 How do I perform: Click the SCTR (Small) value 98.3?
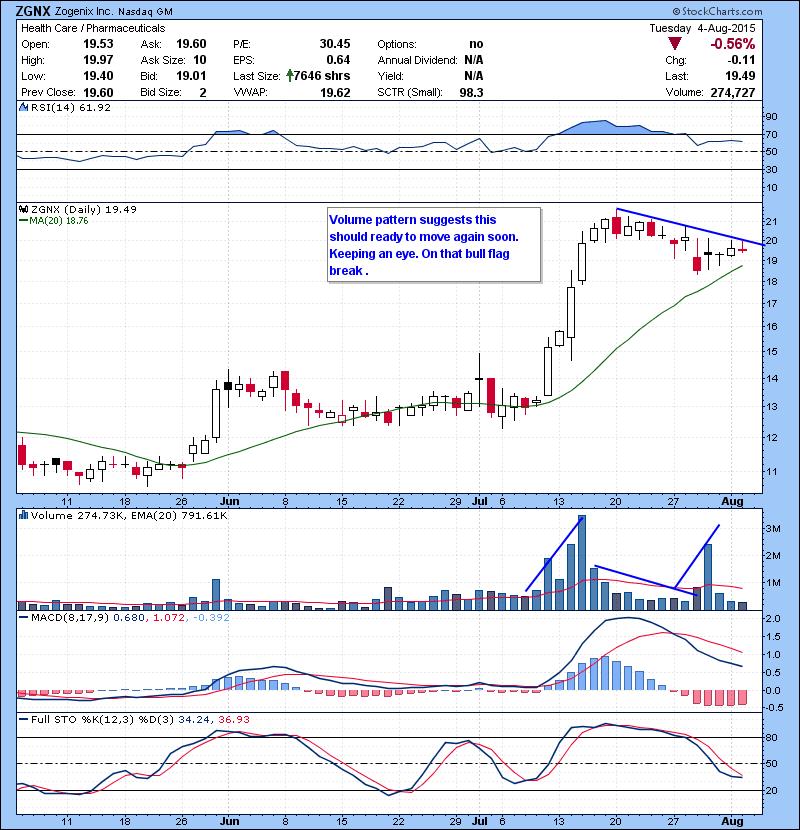pos(471,92)
